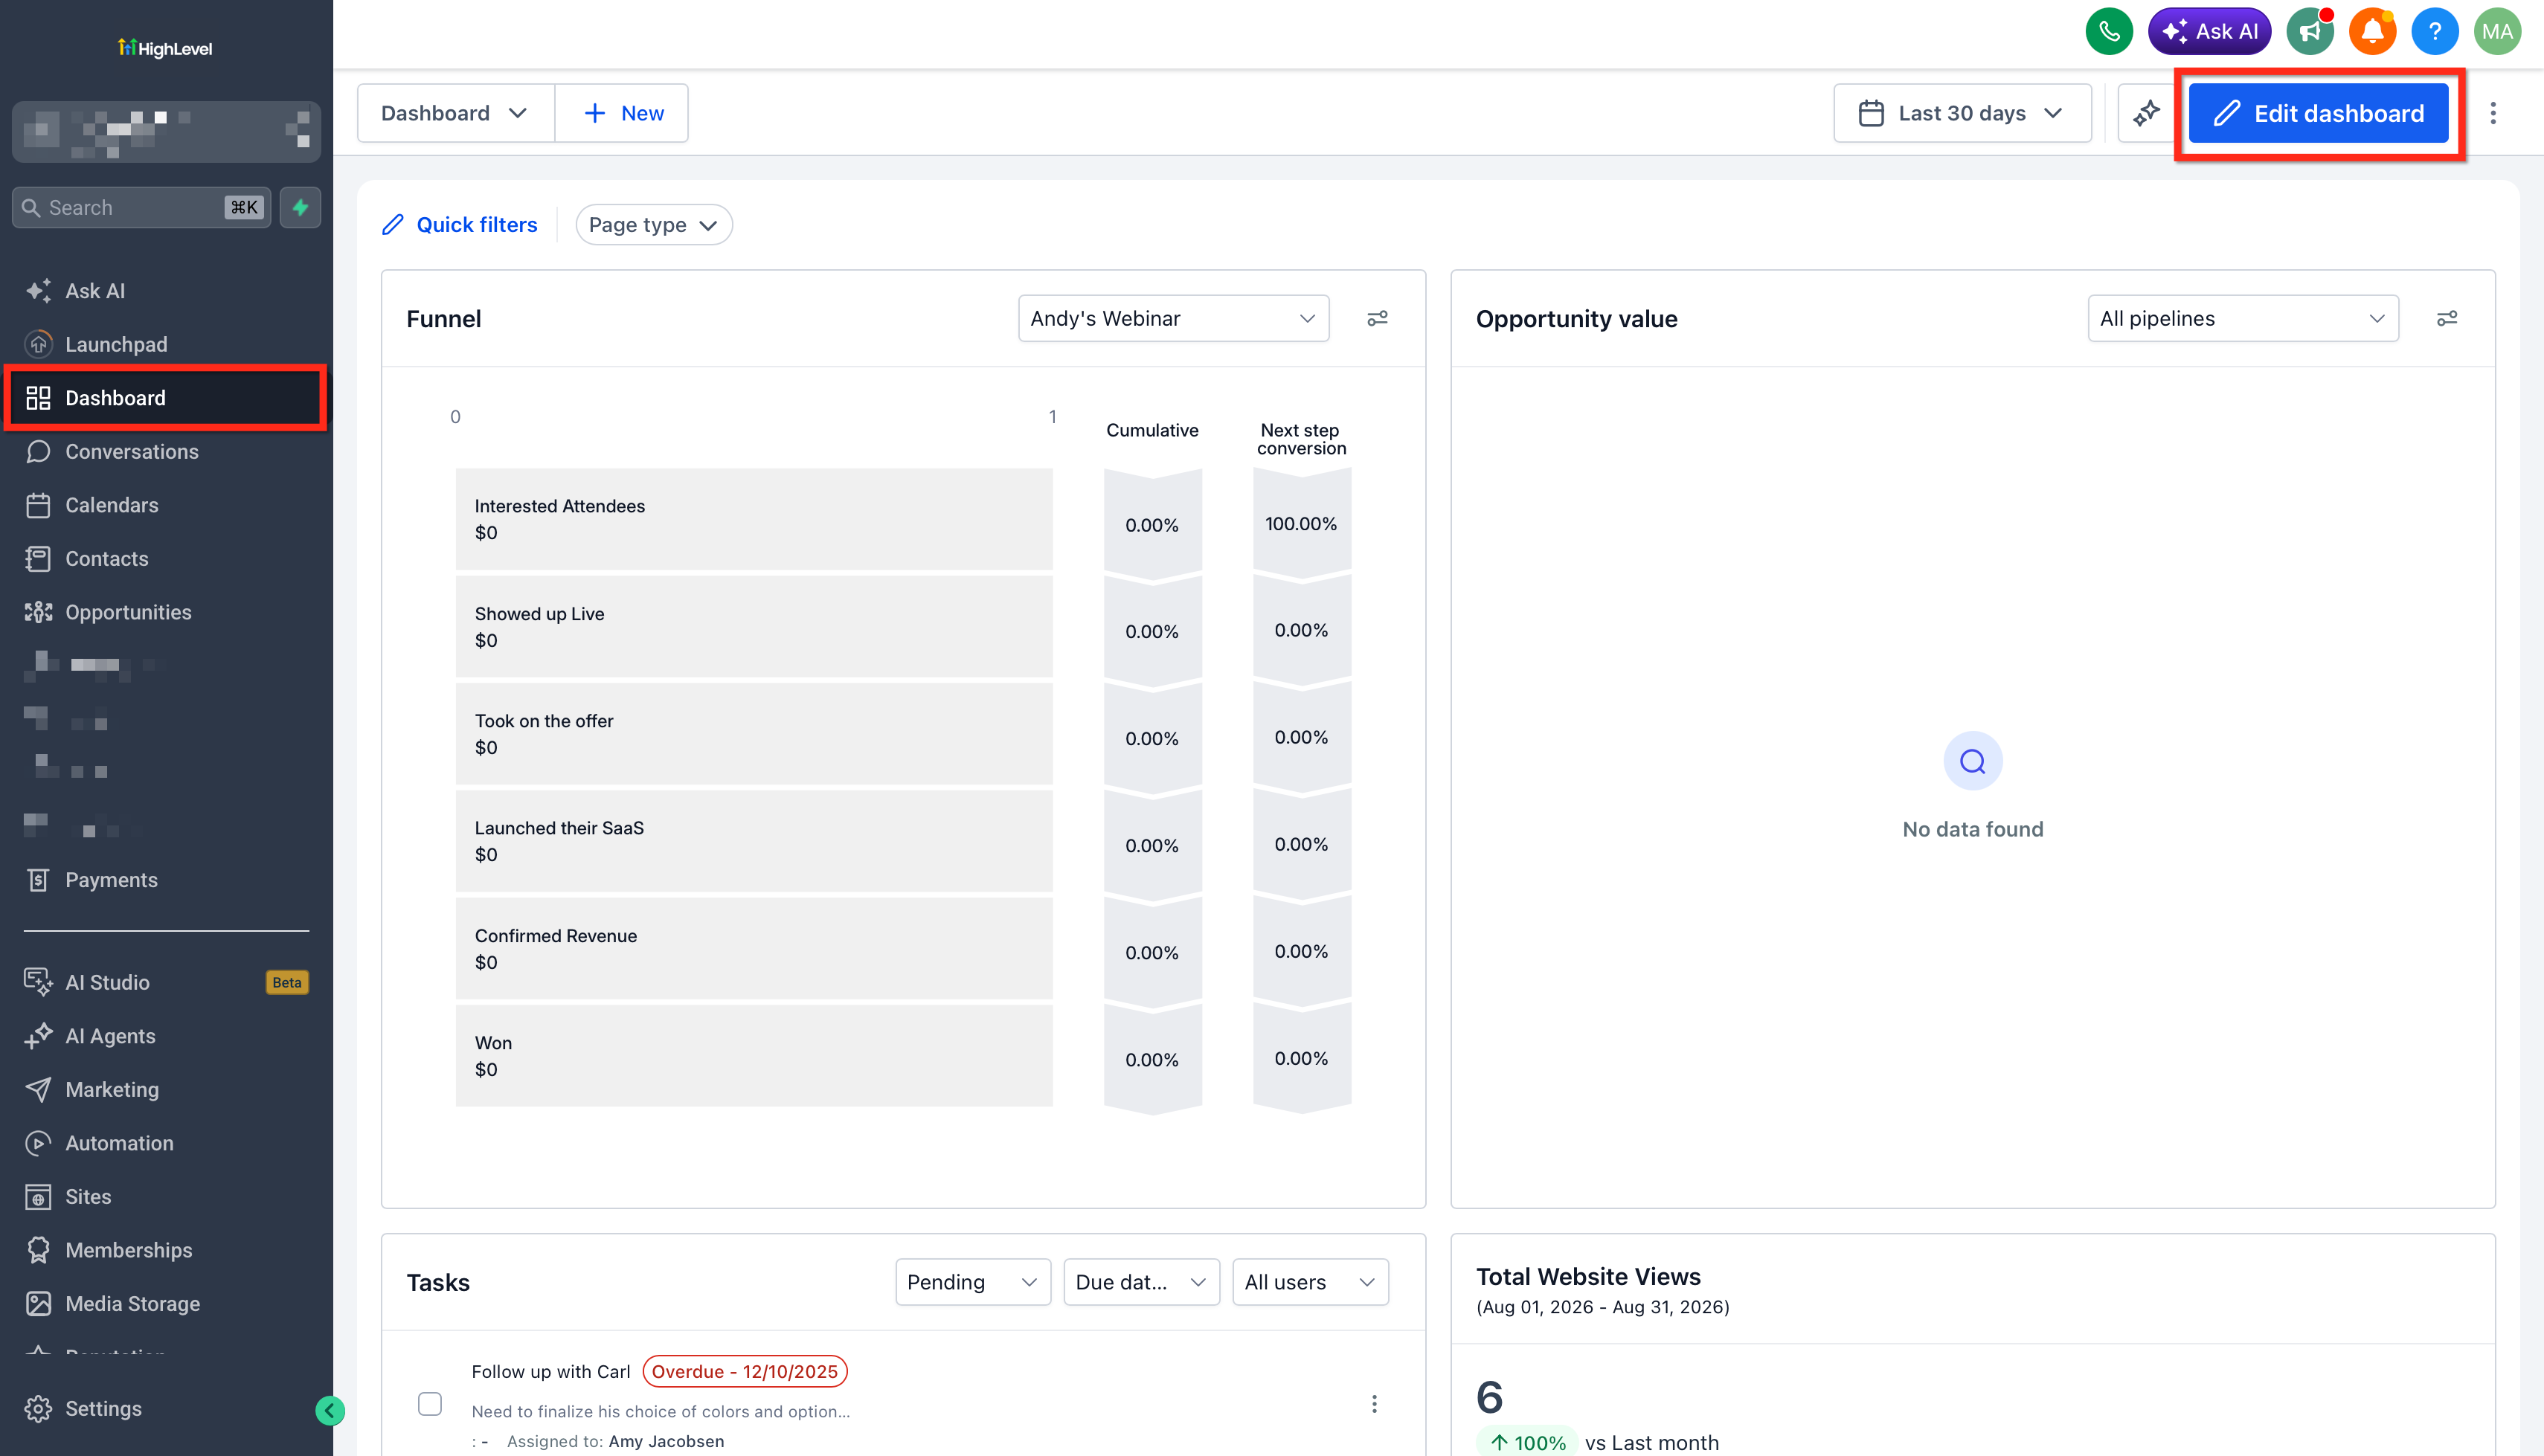Click the HighLevel logo
The width and height of the screenshot is (2544, 1456).
click(165, 48)
